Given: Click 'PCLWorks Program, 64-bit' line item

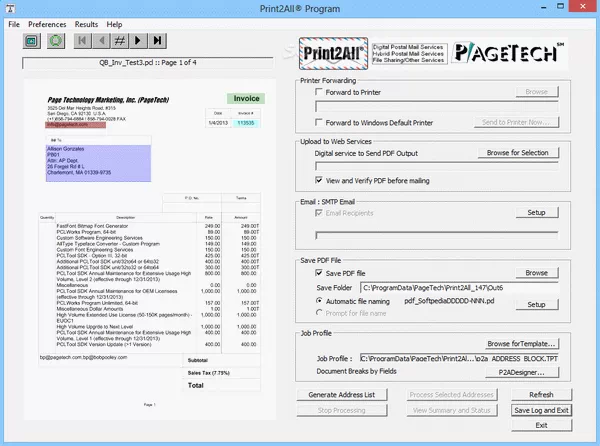Looking at the screenshot, I should click(x=86, y=232).
